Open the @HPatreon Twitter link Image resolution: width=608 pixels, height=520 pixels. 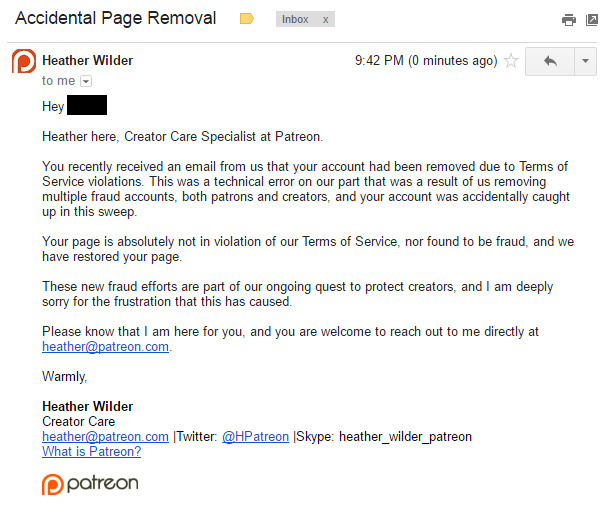[256, 437]
